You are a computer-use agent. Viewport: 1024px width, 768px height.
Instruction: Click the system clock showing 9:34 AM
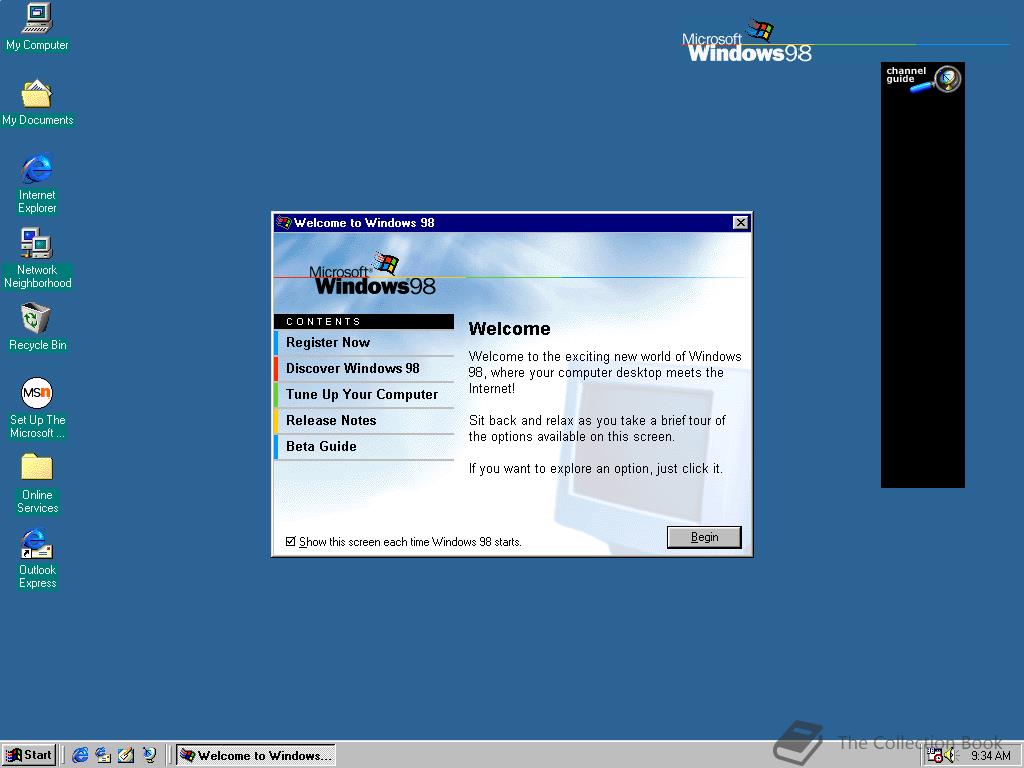coord(990,756)
